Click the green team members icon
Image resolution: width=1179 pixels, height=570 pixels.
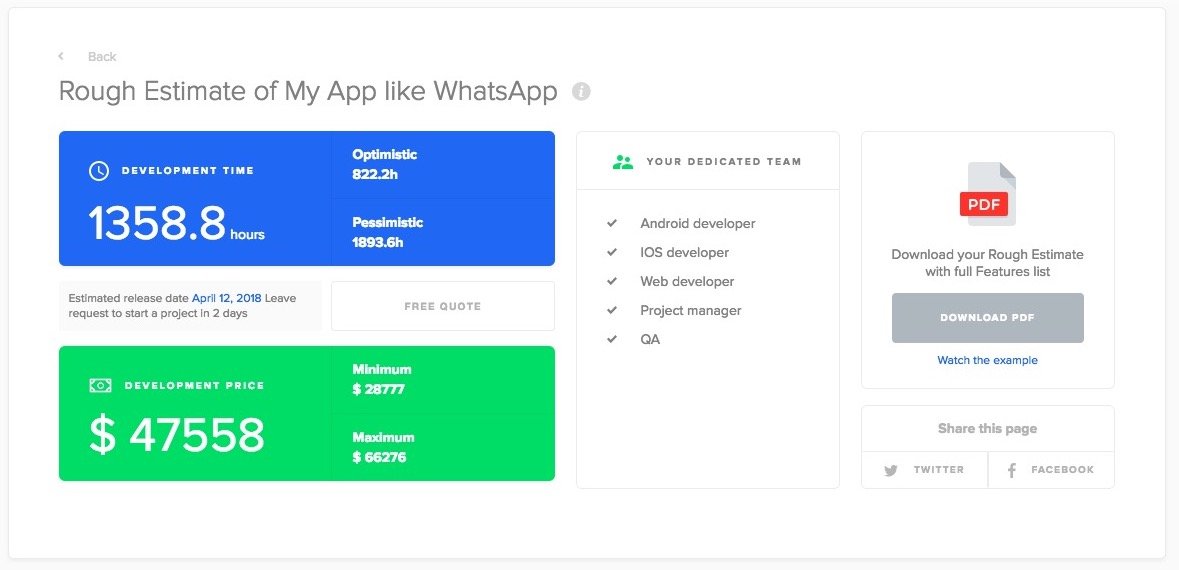[623, 161]
